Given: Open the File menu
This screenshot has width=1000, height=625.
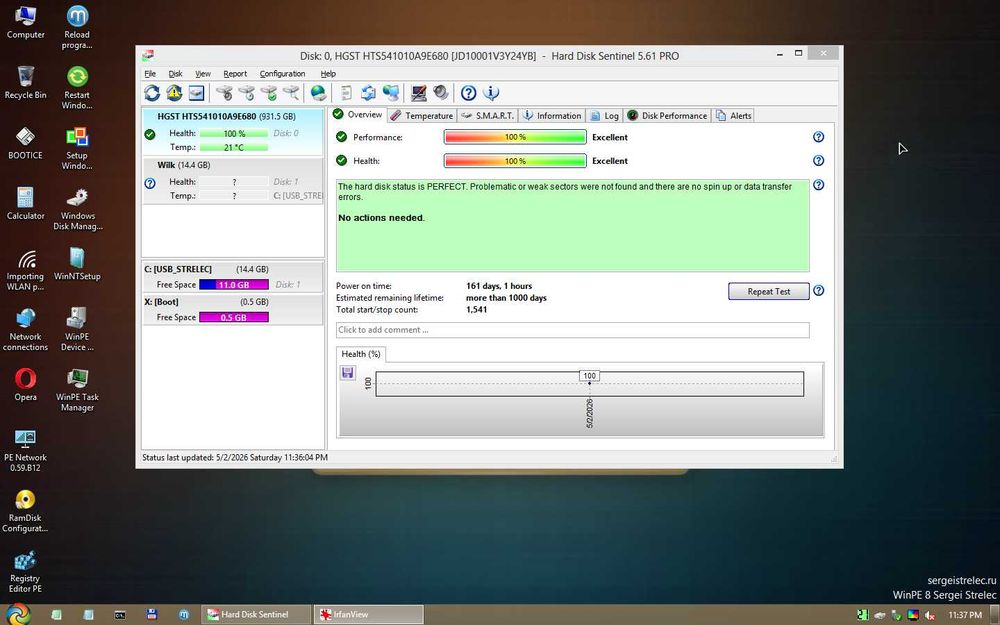Looking at the screenshot, I should tap(151, 74).
